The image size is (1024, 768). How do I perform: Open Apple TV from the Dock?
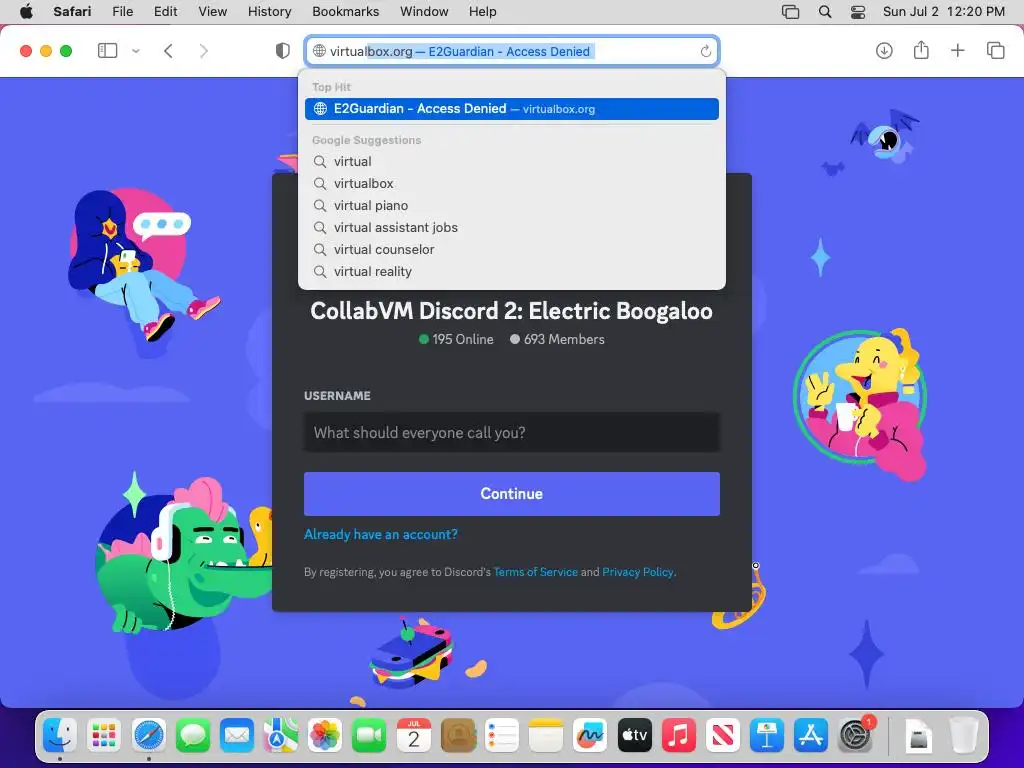(635, 736)
